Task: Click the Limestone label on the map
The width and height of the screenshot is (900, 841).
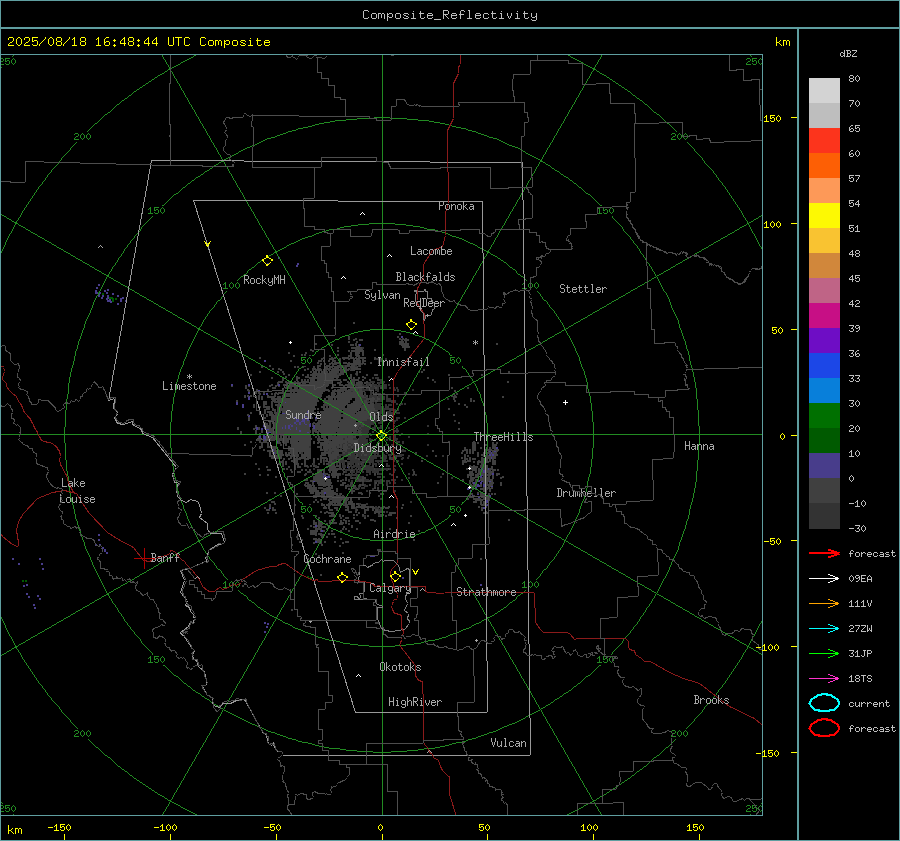Action: click(189, 386)
